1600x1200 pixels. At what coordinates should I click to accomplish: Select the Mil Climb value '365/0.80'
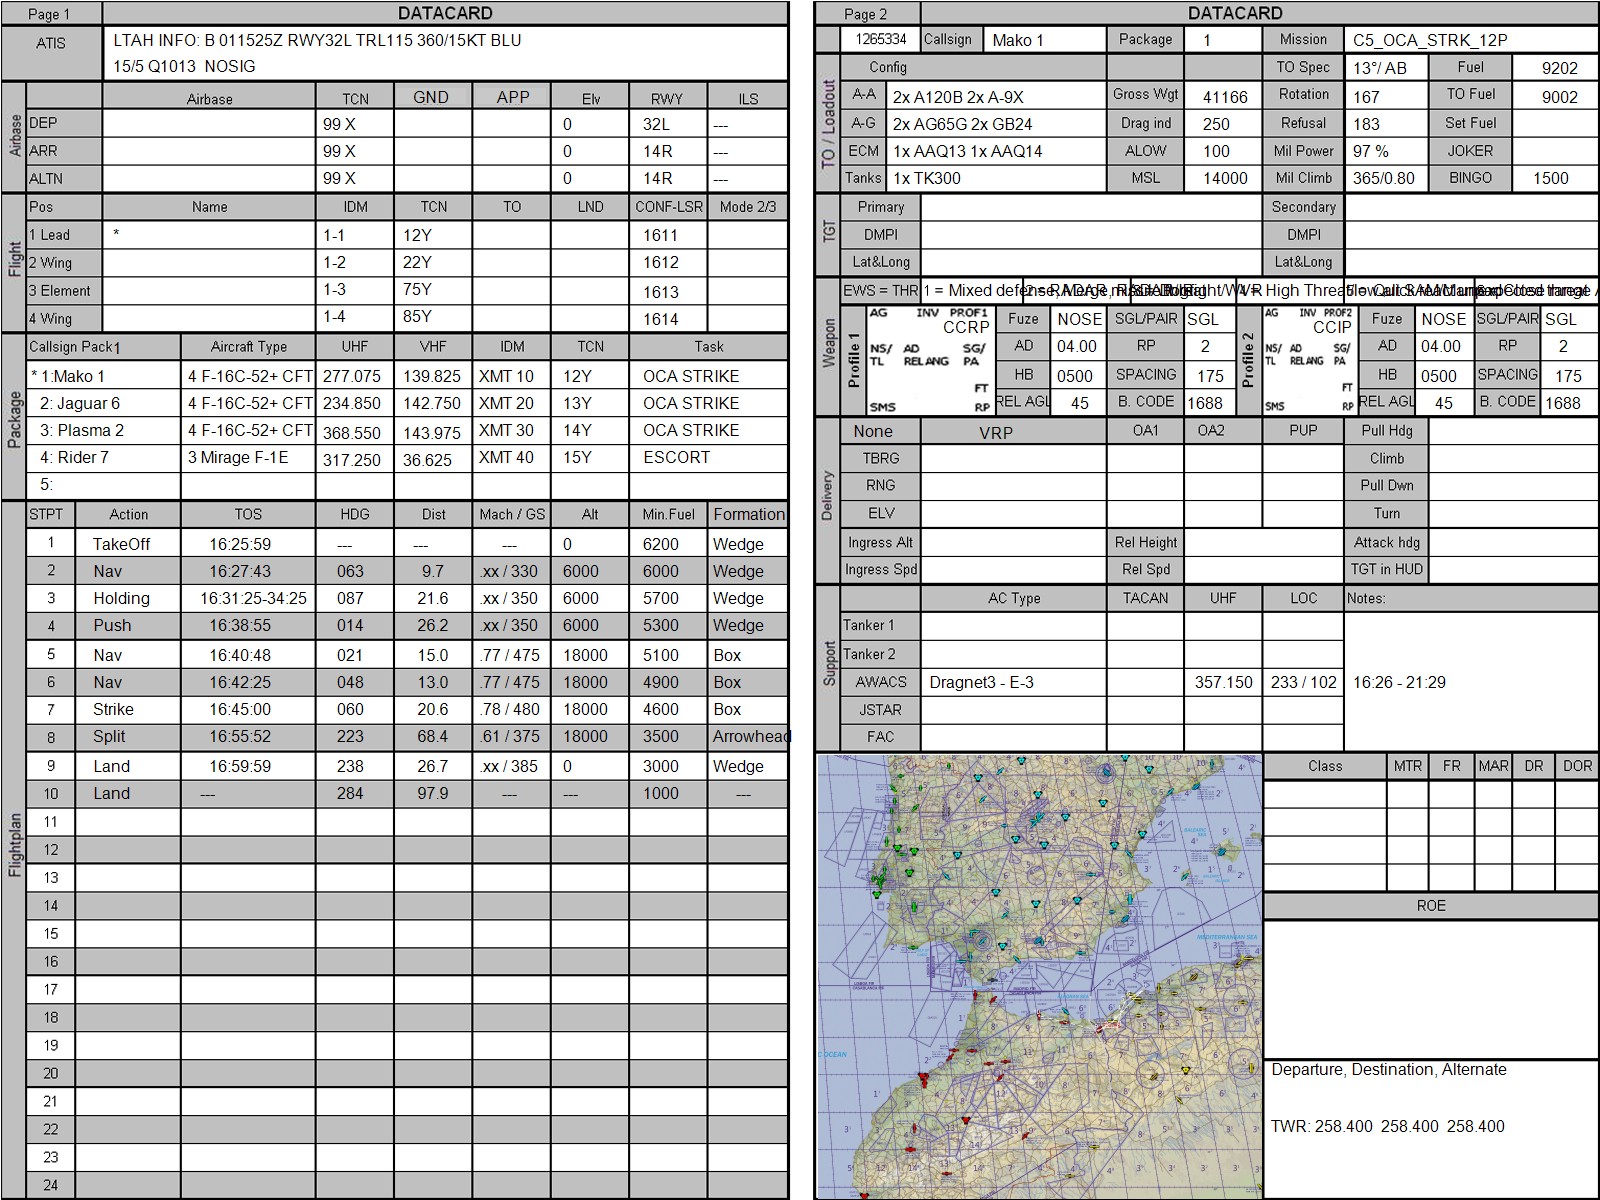click(1383, 179)
